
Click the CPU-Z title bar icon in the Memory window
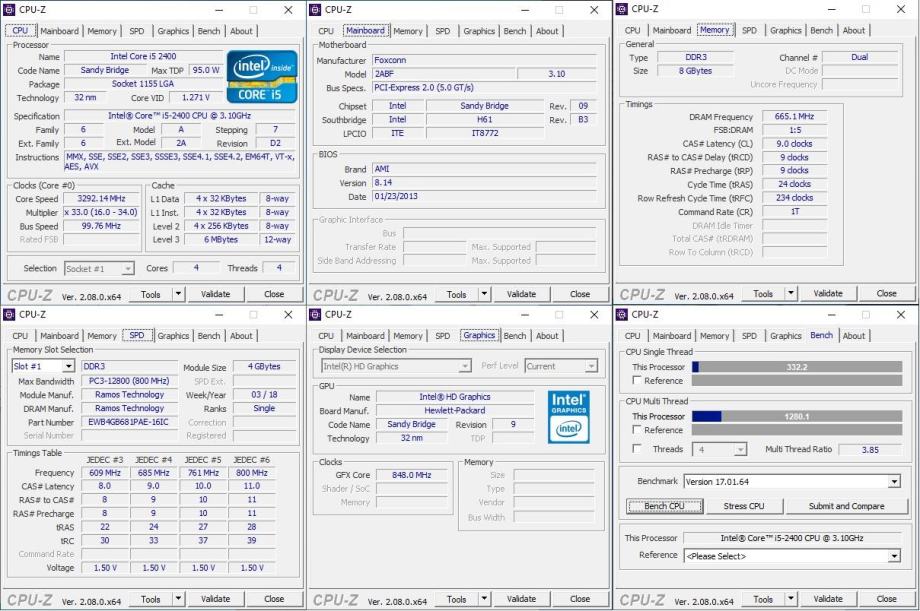(x=622, y=9)
